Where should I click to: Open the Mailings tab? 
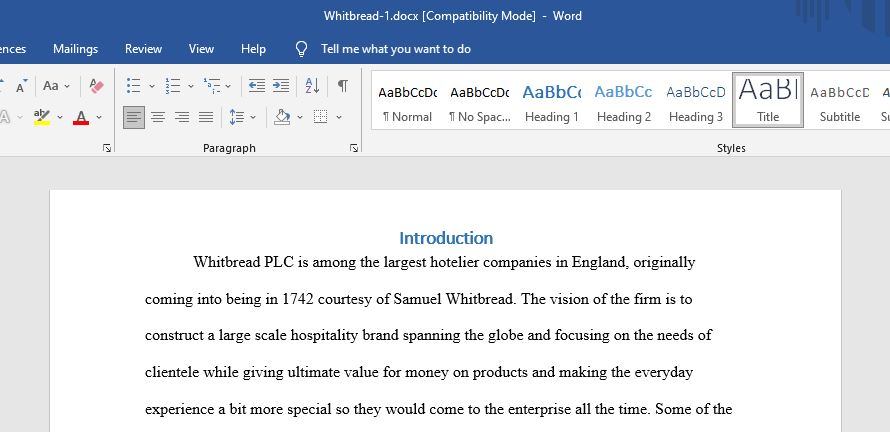75,49
